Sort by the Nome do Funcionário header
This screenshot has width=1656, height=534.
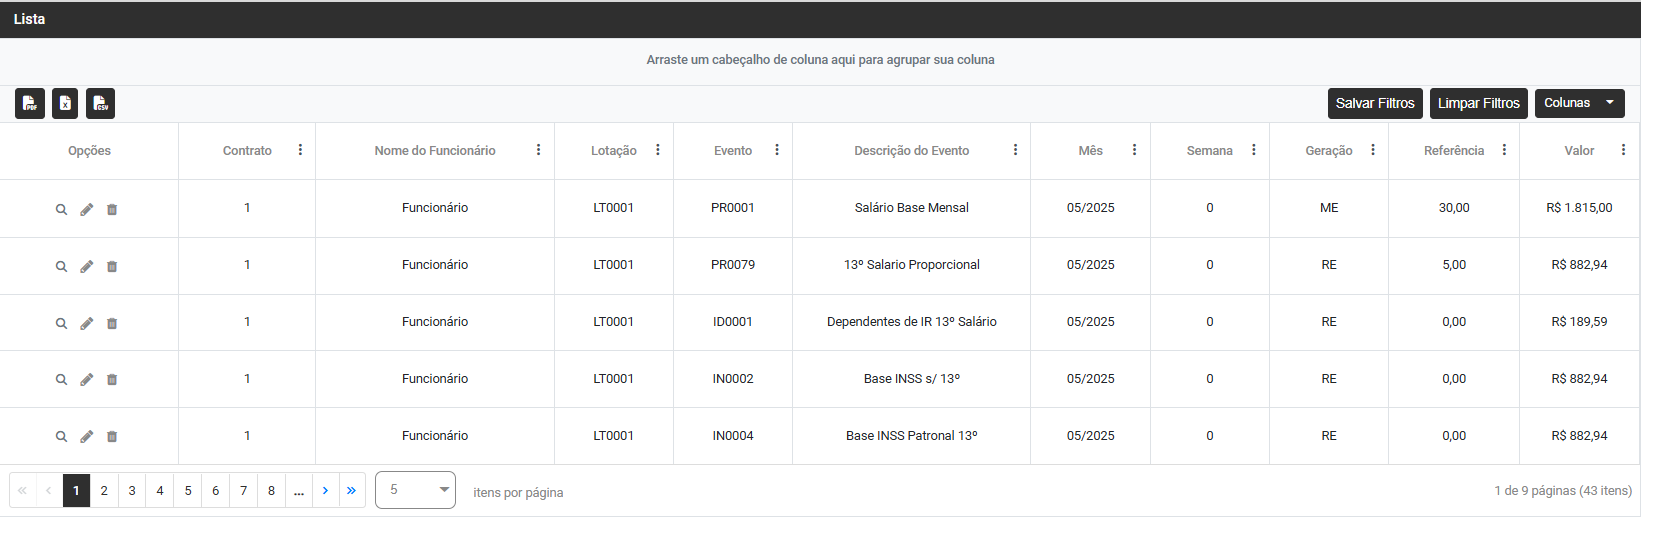434,151
